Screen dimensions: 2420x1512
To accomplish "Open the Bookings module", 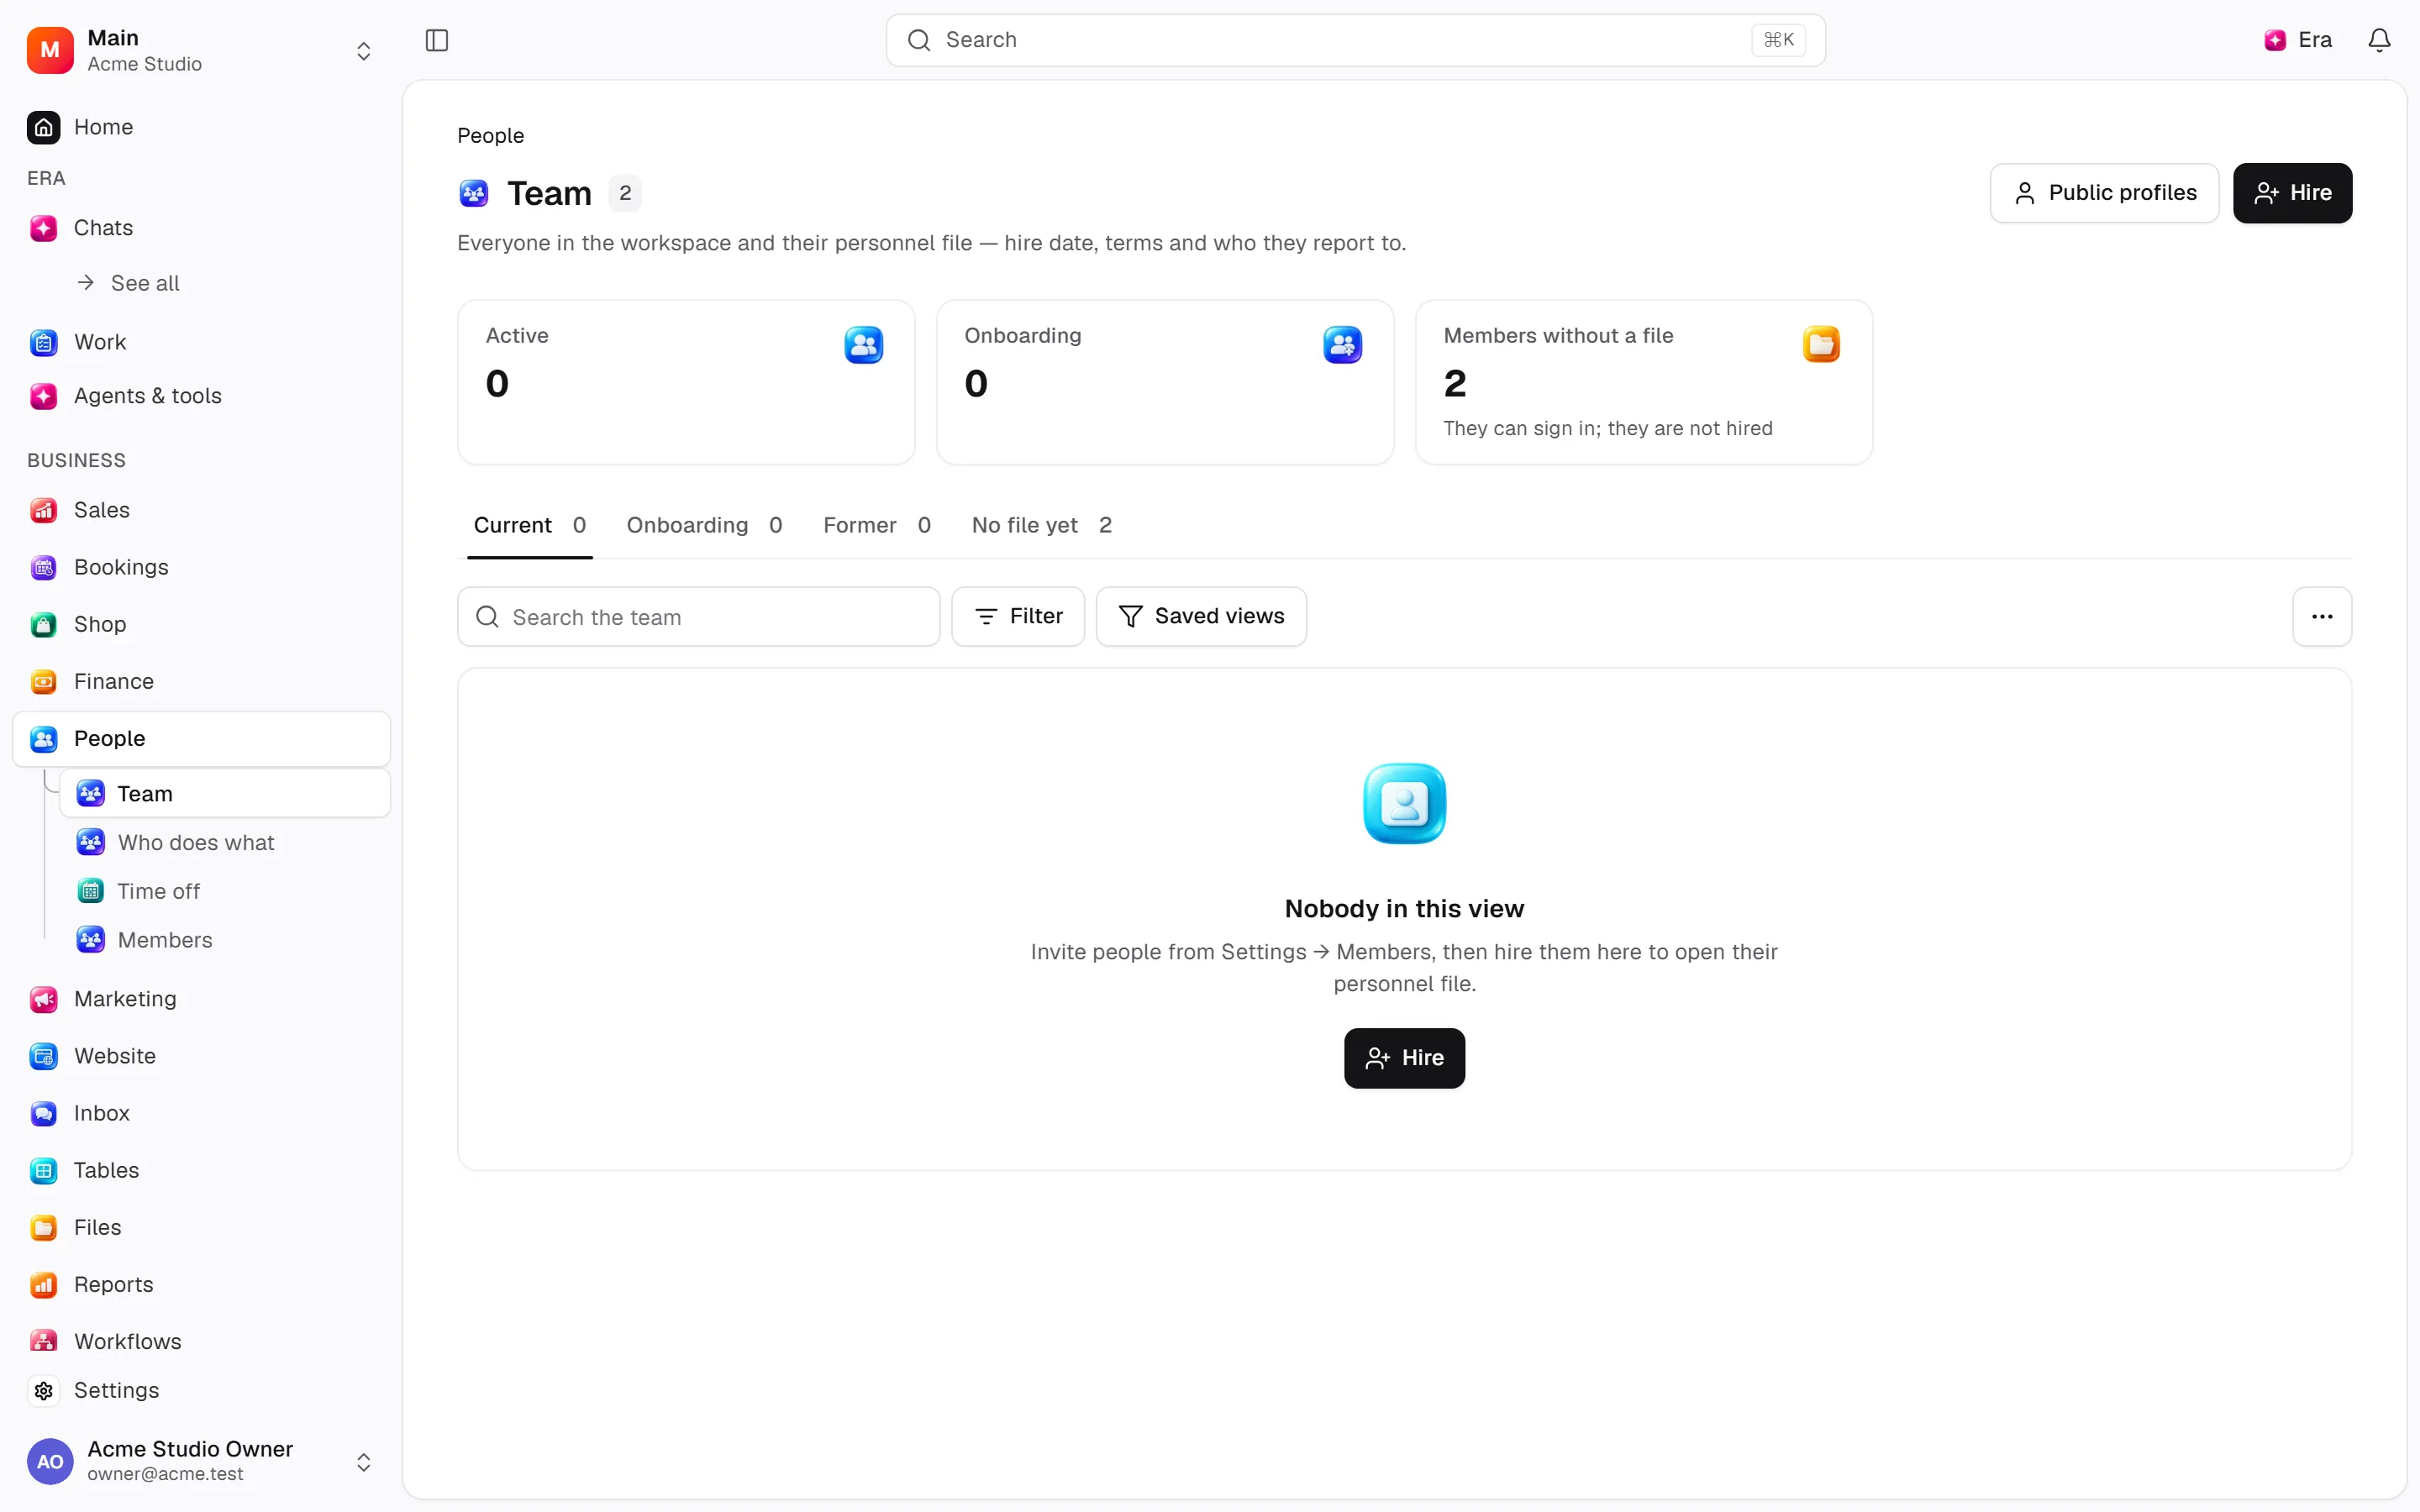I will click(x=201, y=567).
